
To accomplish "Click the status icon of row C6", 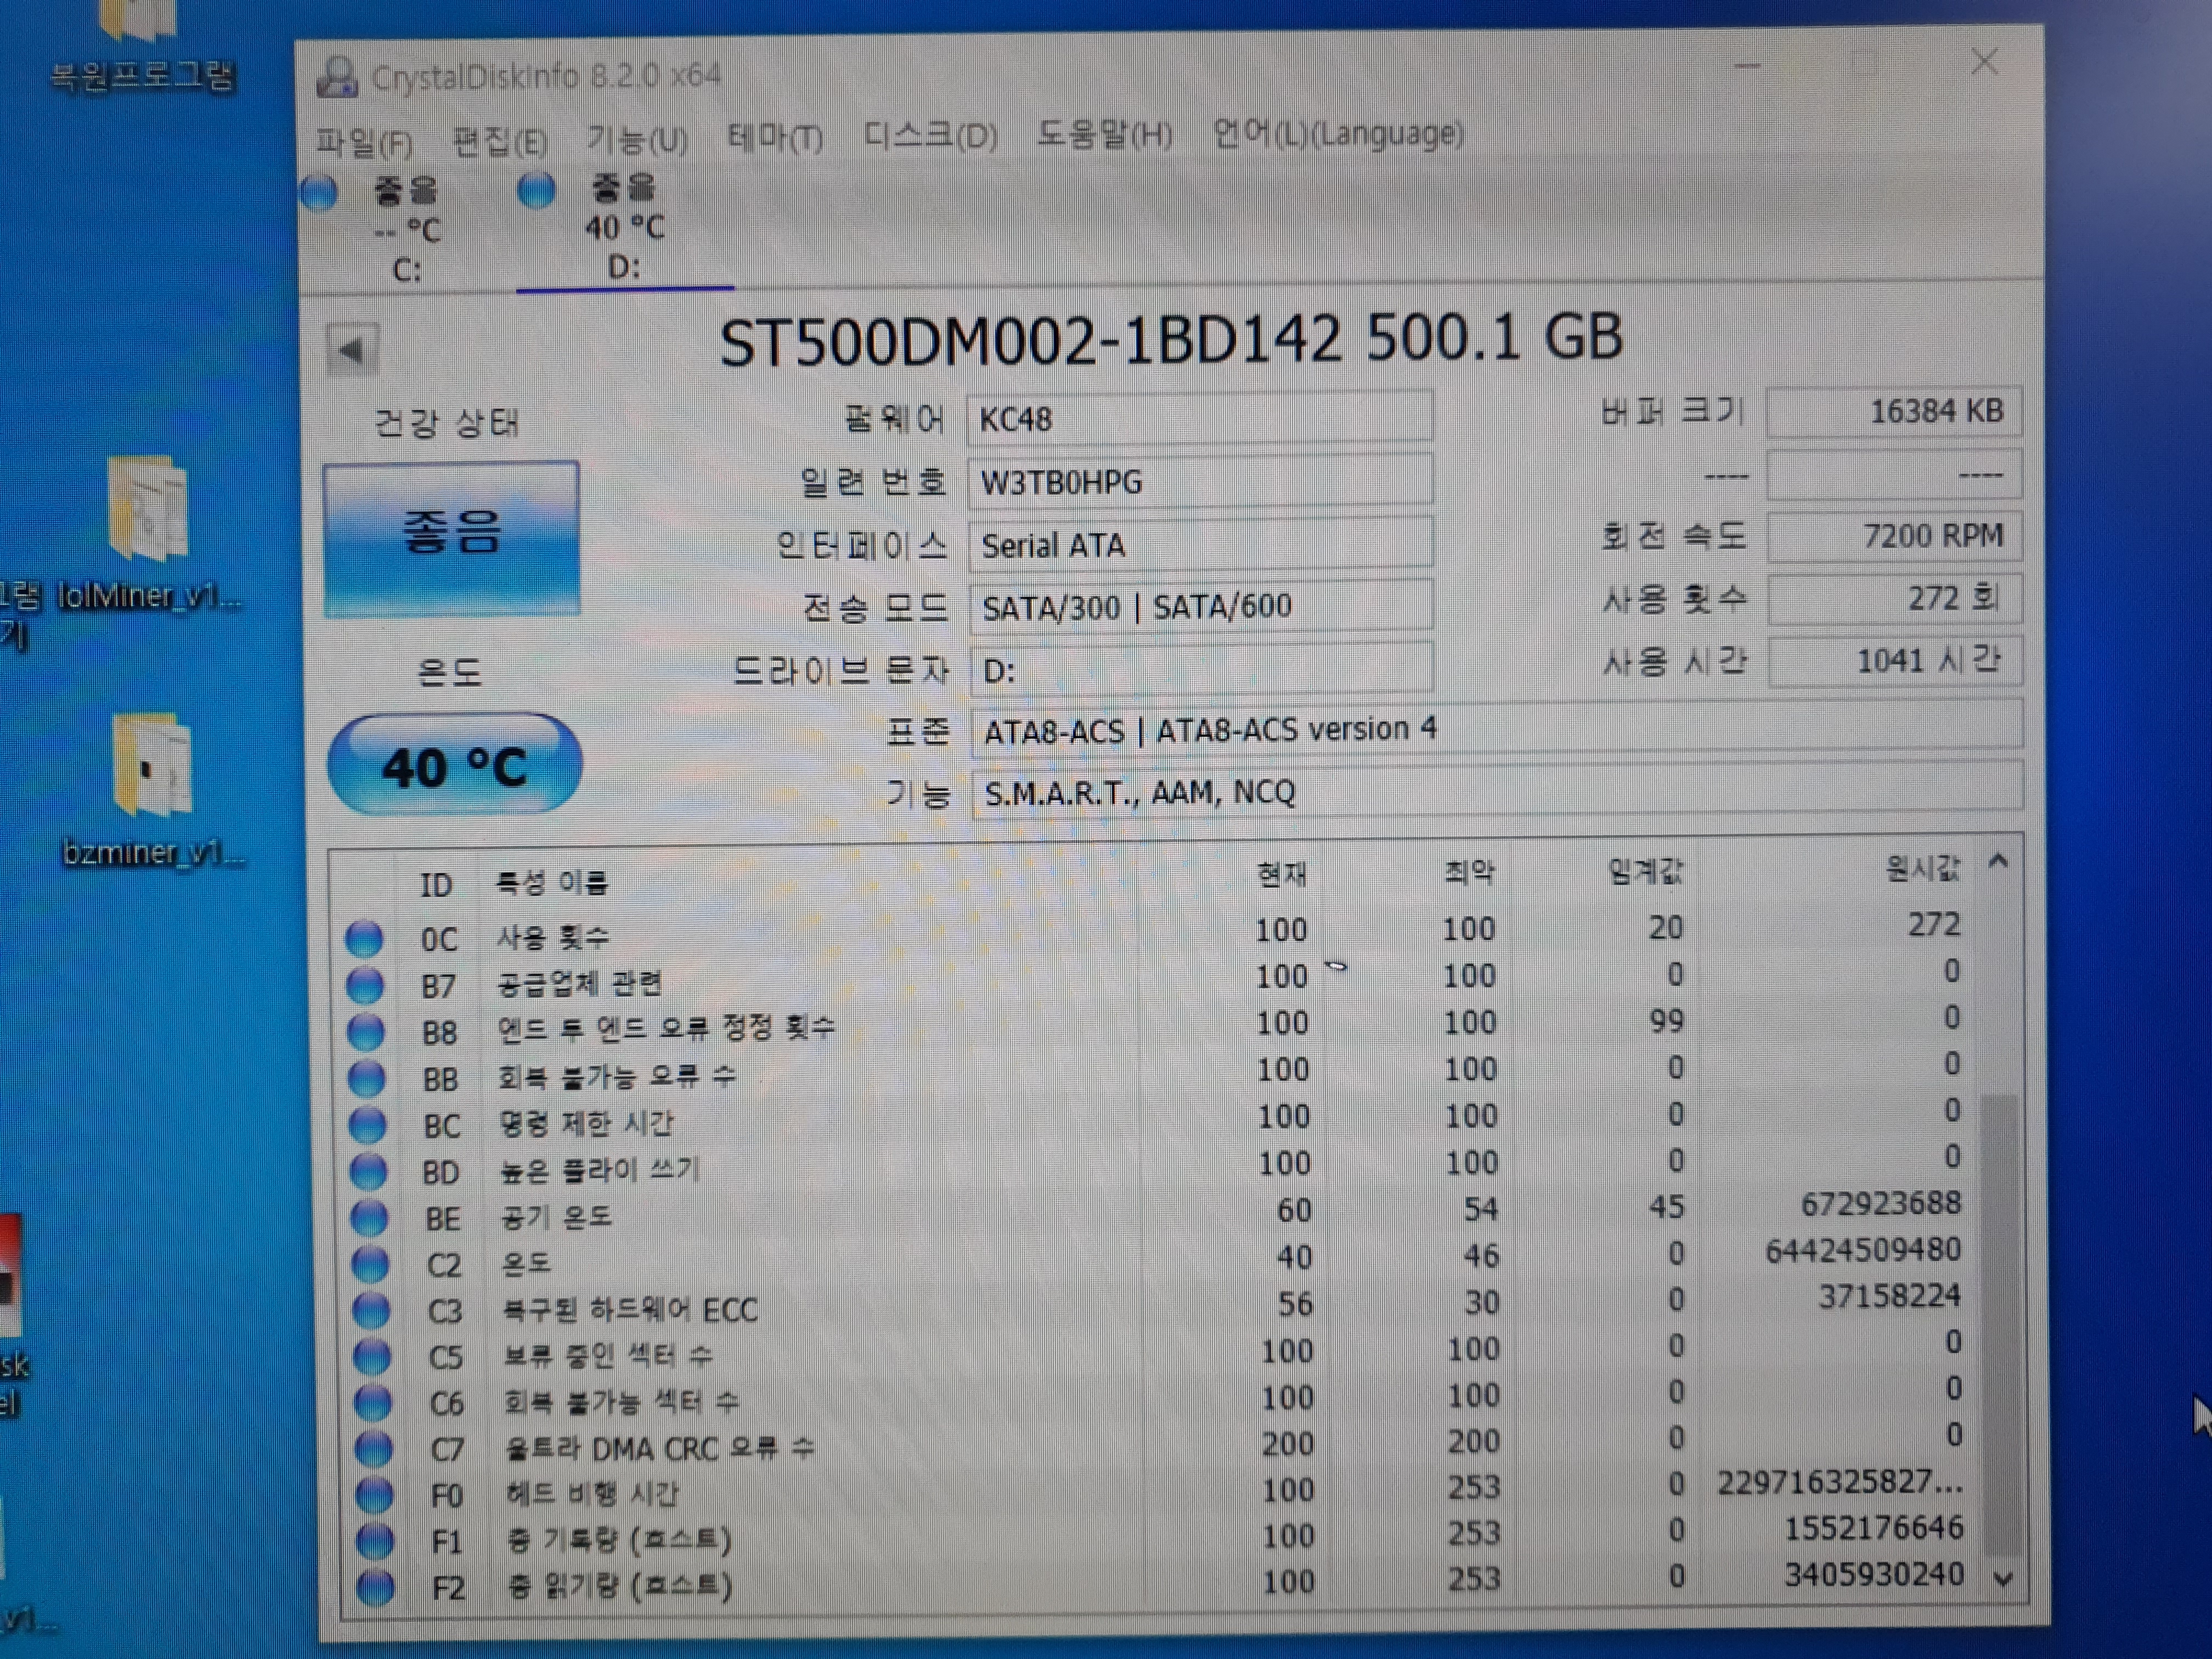I will tap(374, 1403).
